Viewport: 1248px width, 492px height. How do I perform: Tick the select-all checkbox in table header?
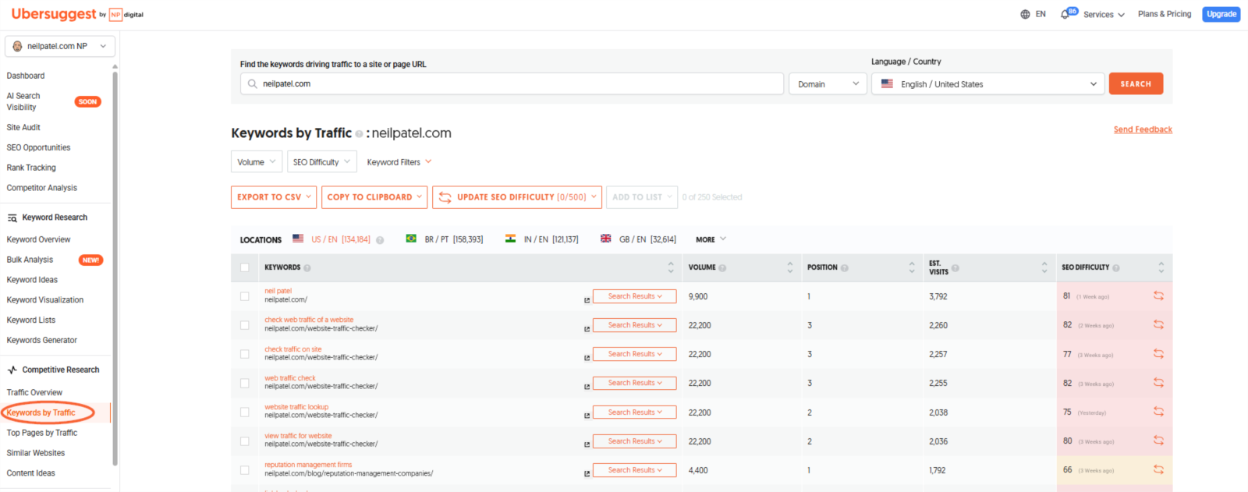245,268
